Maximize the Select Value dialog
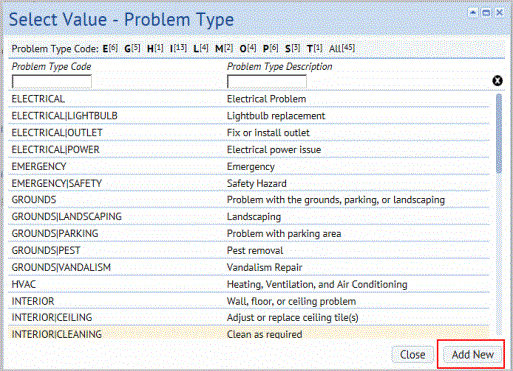The image size is (513, 371). [486, 13]
